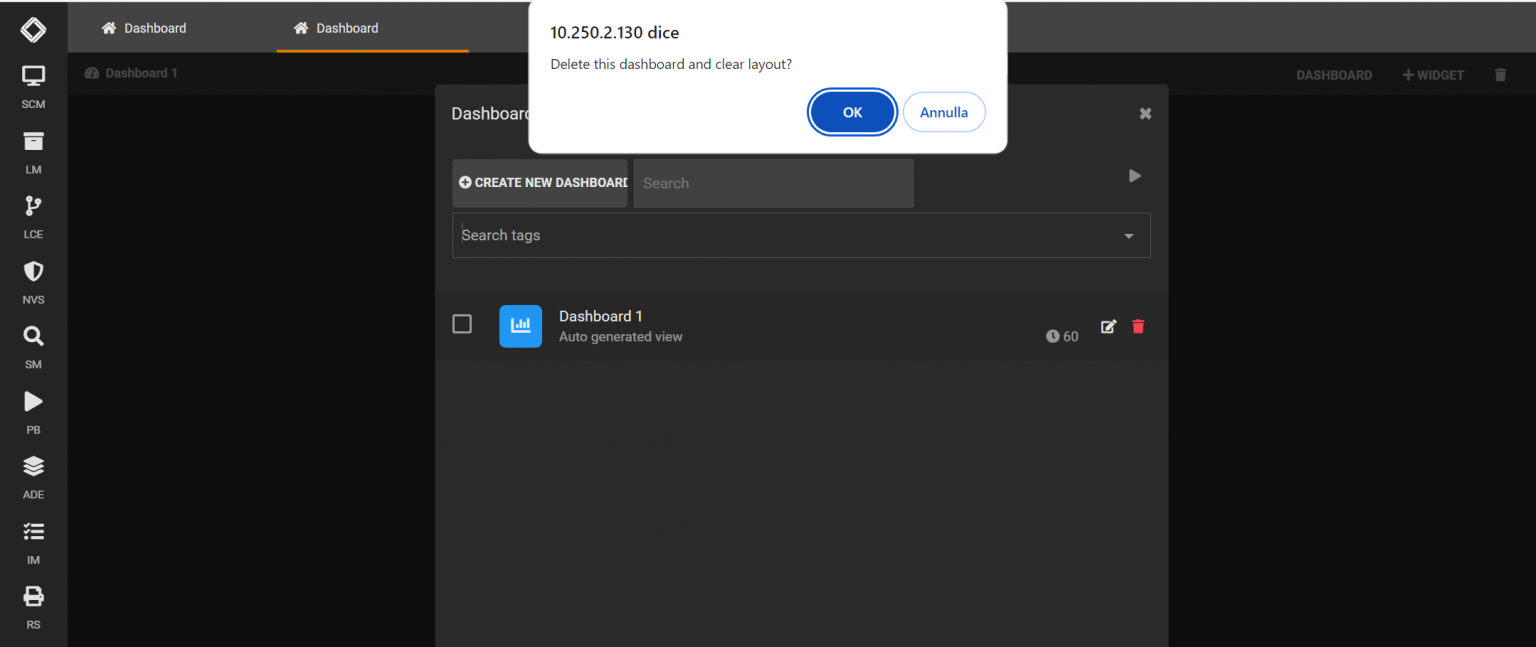
Task: Open the DASHBOARD menu item
Action: tap(1334, 74)
